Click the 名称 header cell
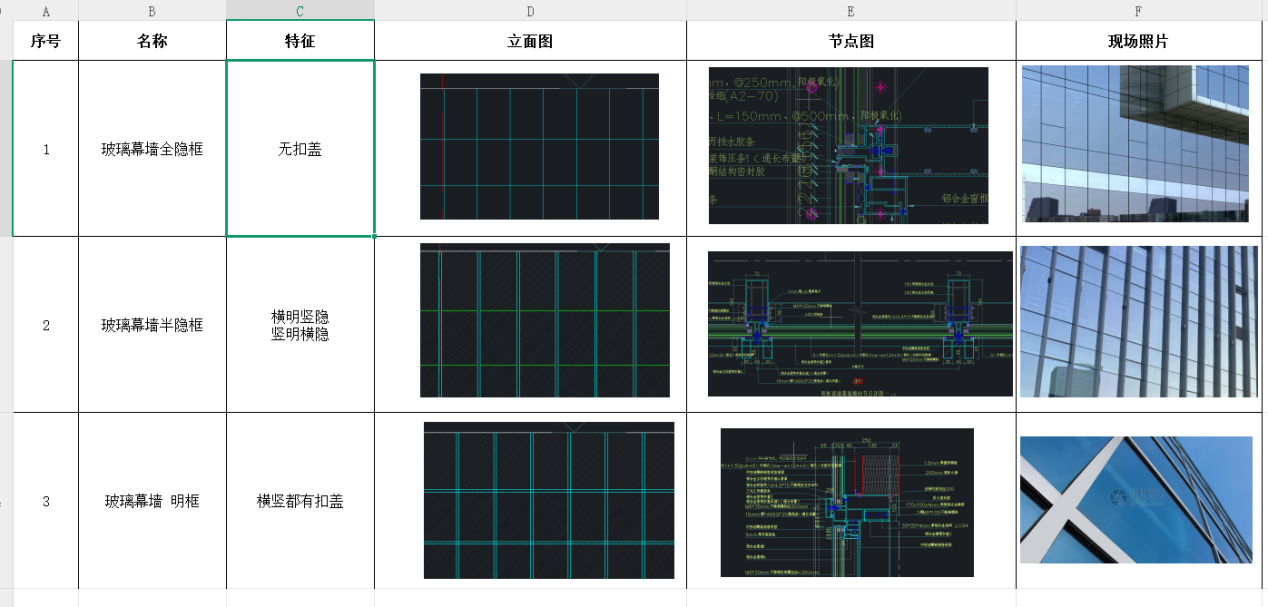Viewport: 1268px width, 607px height. (152, 41)
